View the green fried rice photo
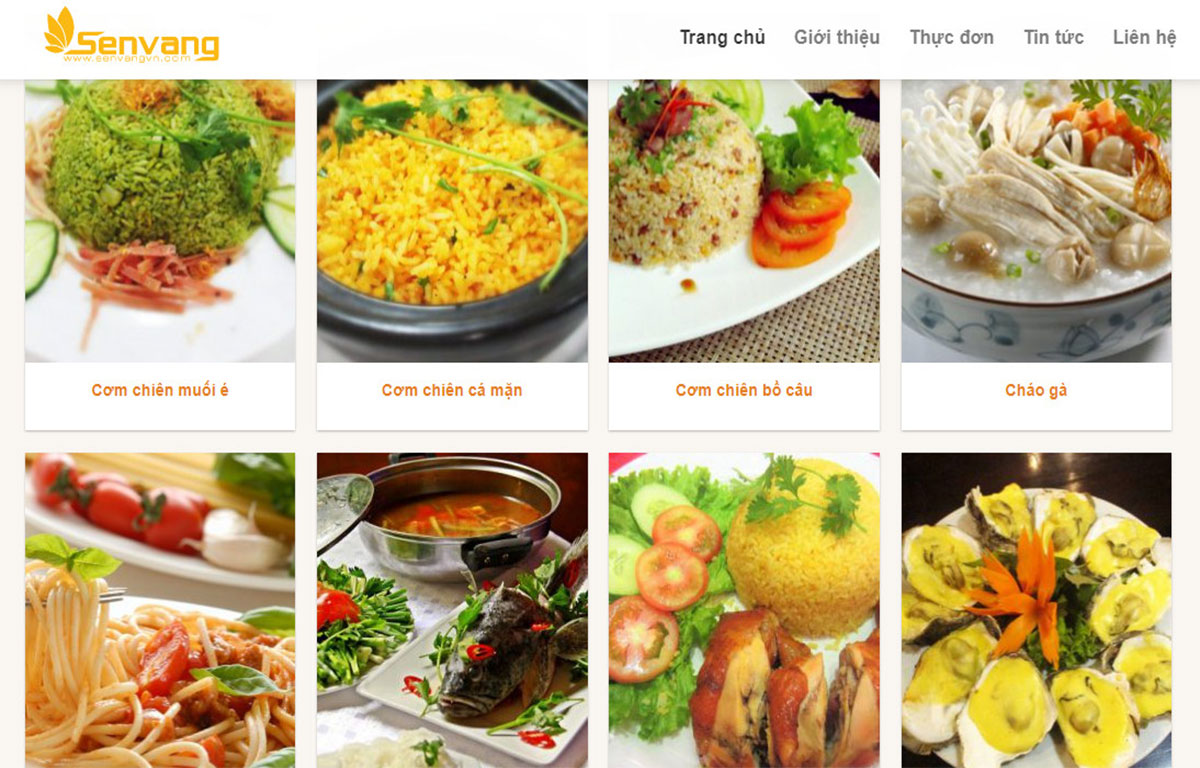This screenshot has width=1200, height=768. (x=160, y=221)
